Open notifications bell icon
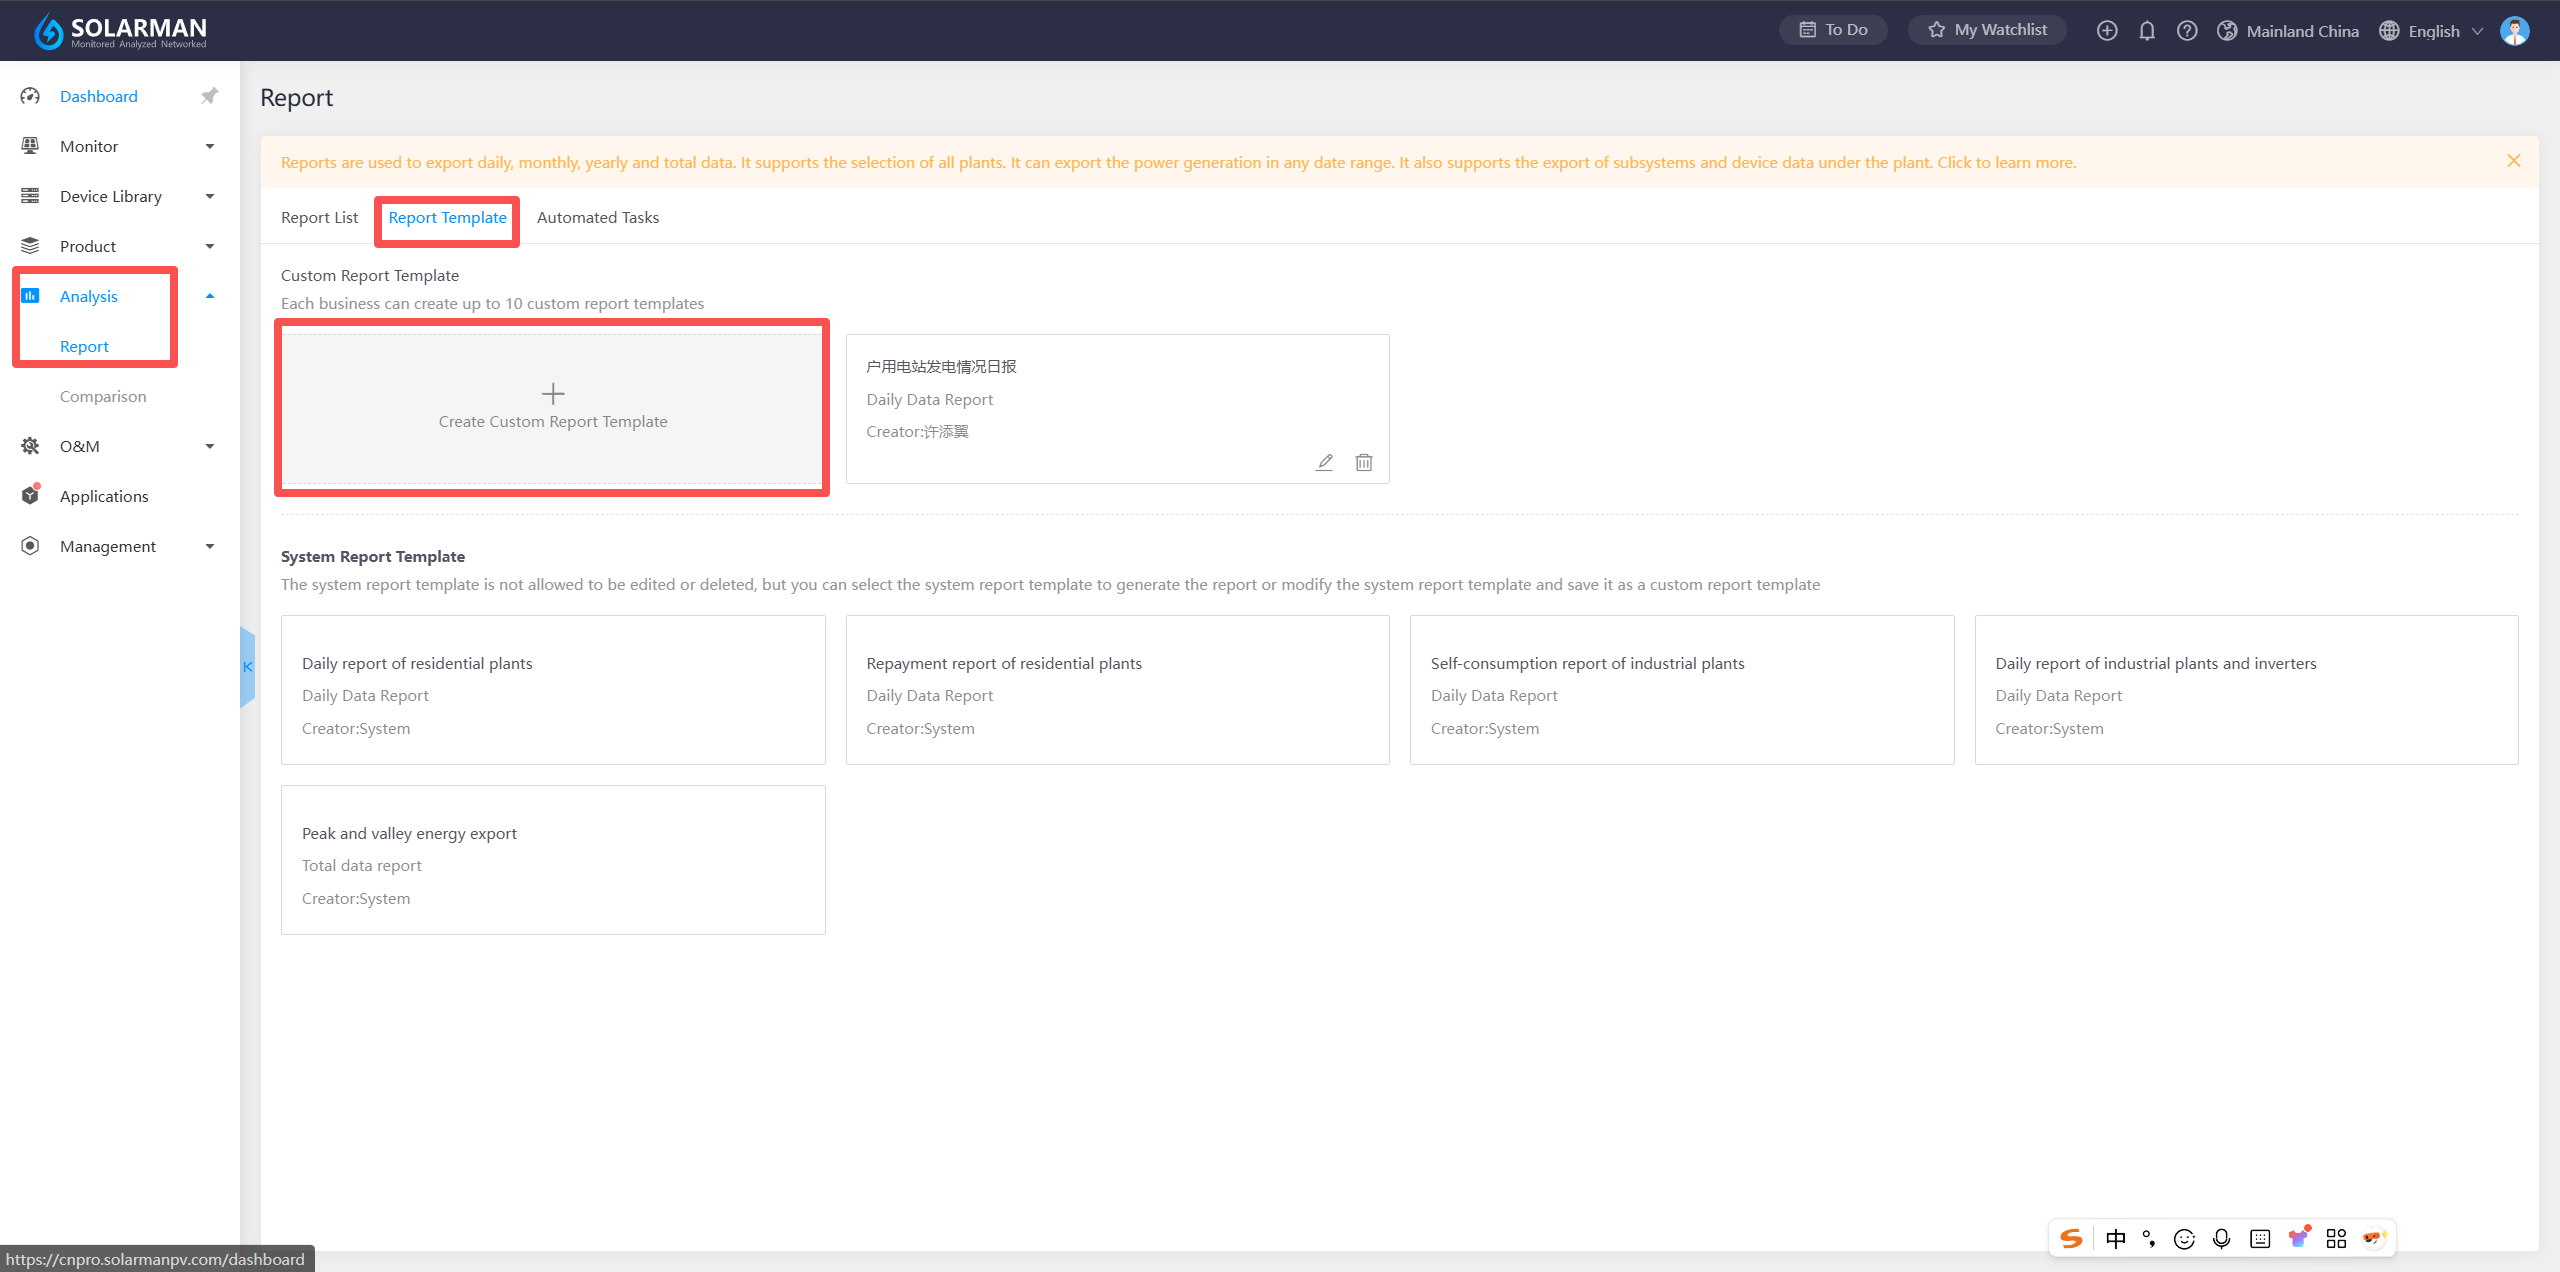 click(2147, 31)
